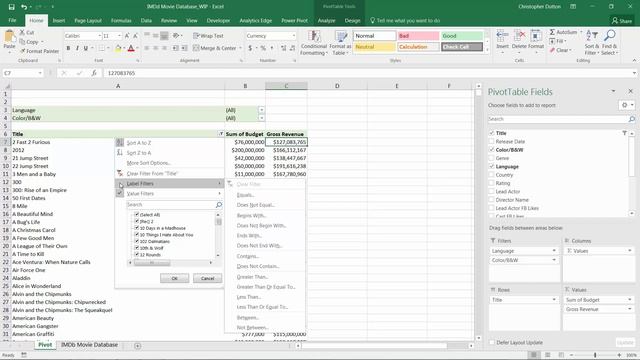640x360 pixels.
Task: Enable Defer Layout Update checkbox
Action: (x=491, y=342)
